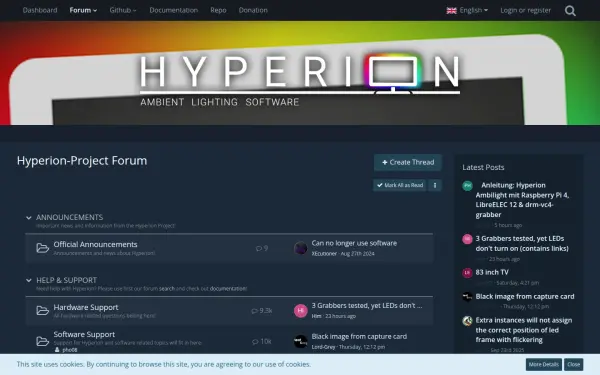Click More Details in cookie notice
Image resolution: width=600 pixels, height=375 pixels.
pos(543,364)
